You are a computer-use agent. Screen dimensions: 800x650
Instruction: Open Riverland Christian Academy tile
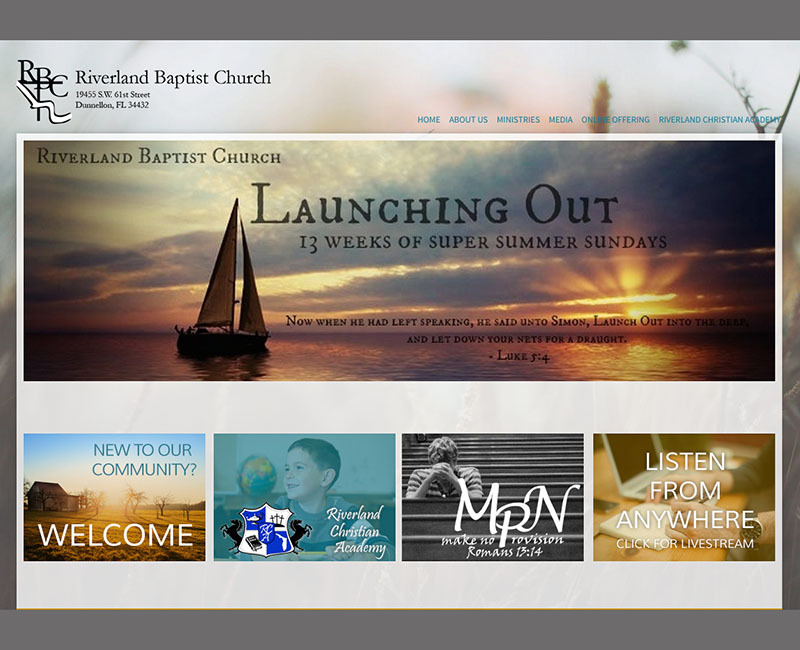coord(305,497)
